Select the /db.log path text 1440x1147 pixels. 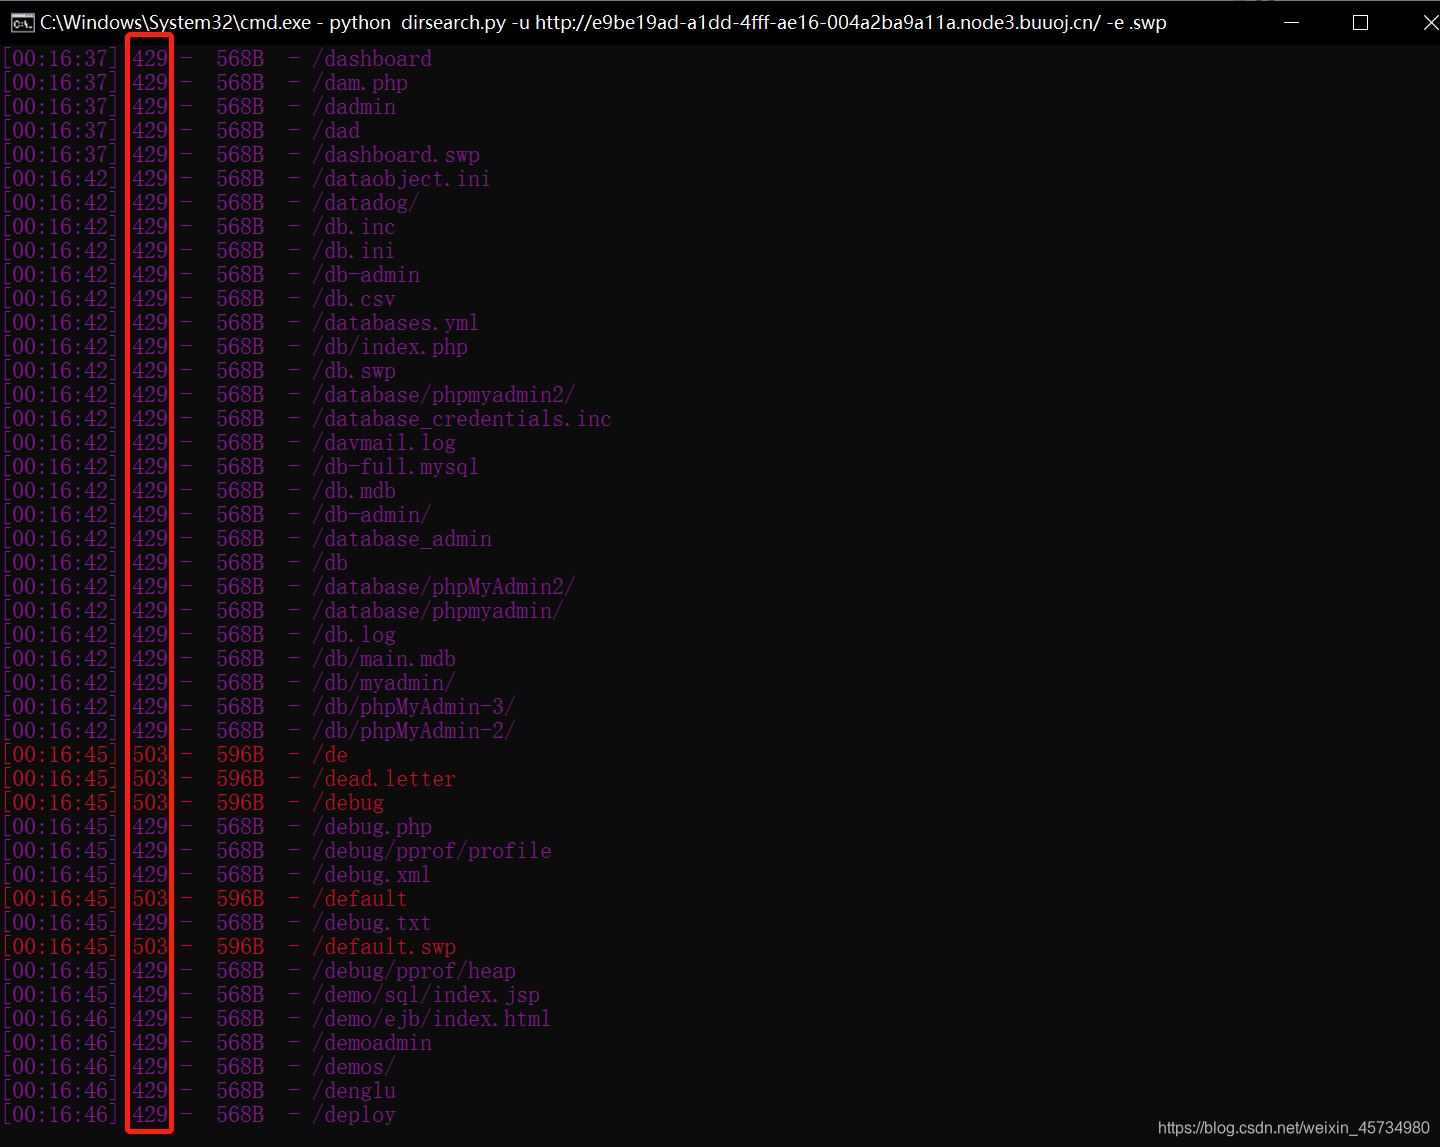354,635
